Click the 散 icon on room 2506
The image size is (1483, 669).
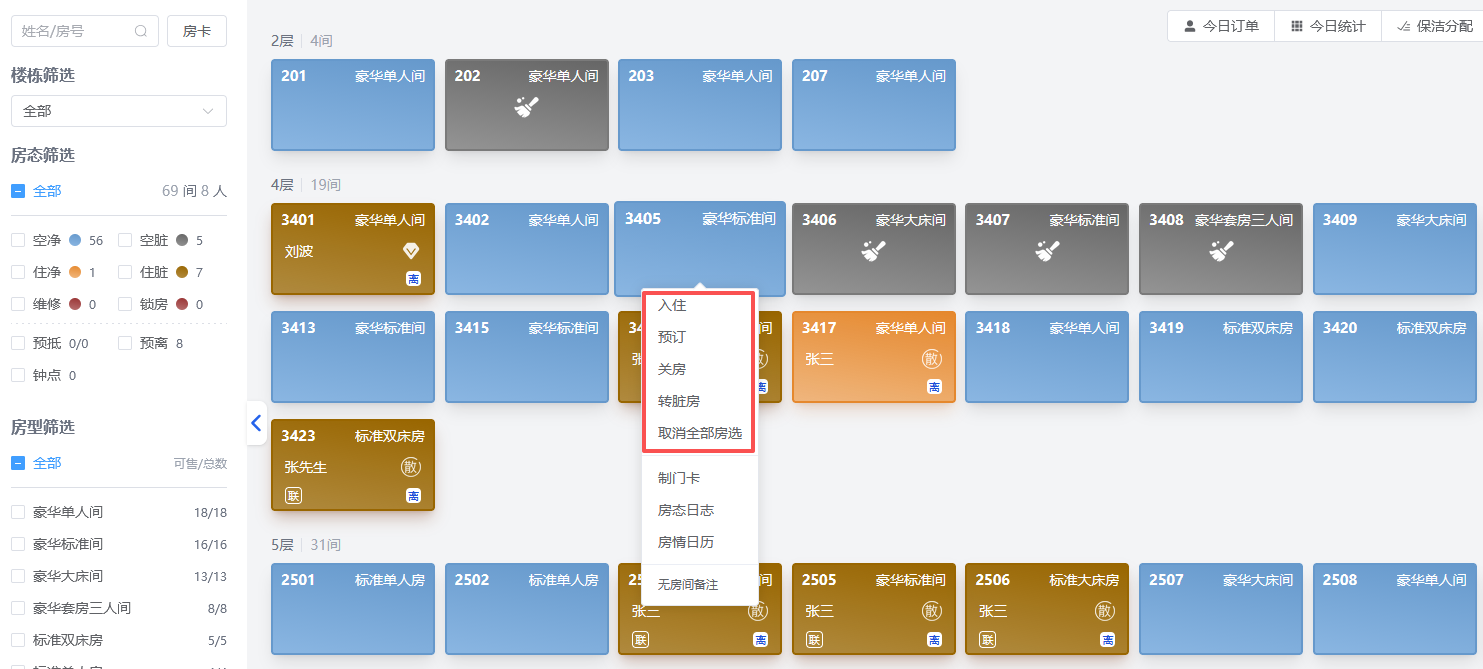click(1105, 611)
